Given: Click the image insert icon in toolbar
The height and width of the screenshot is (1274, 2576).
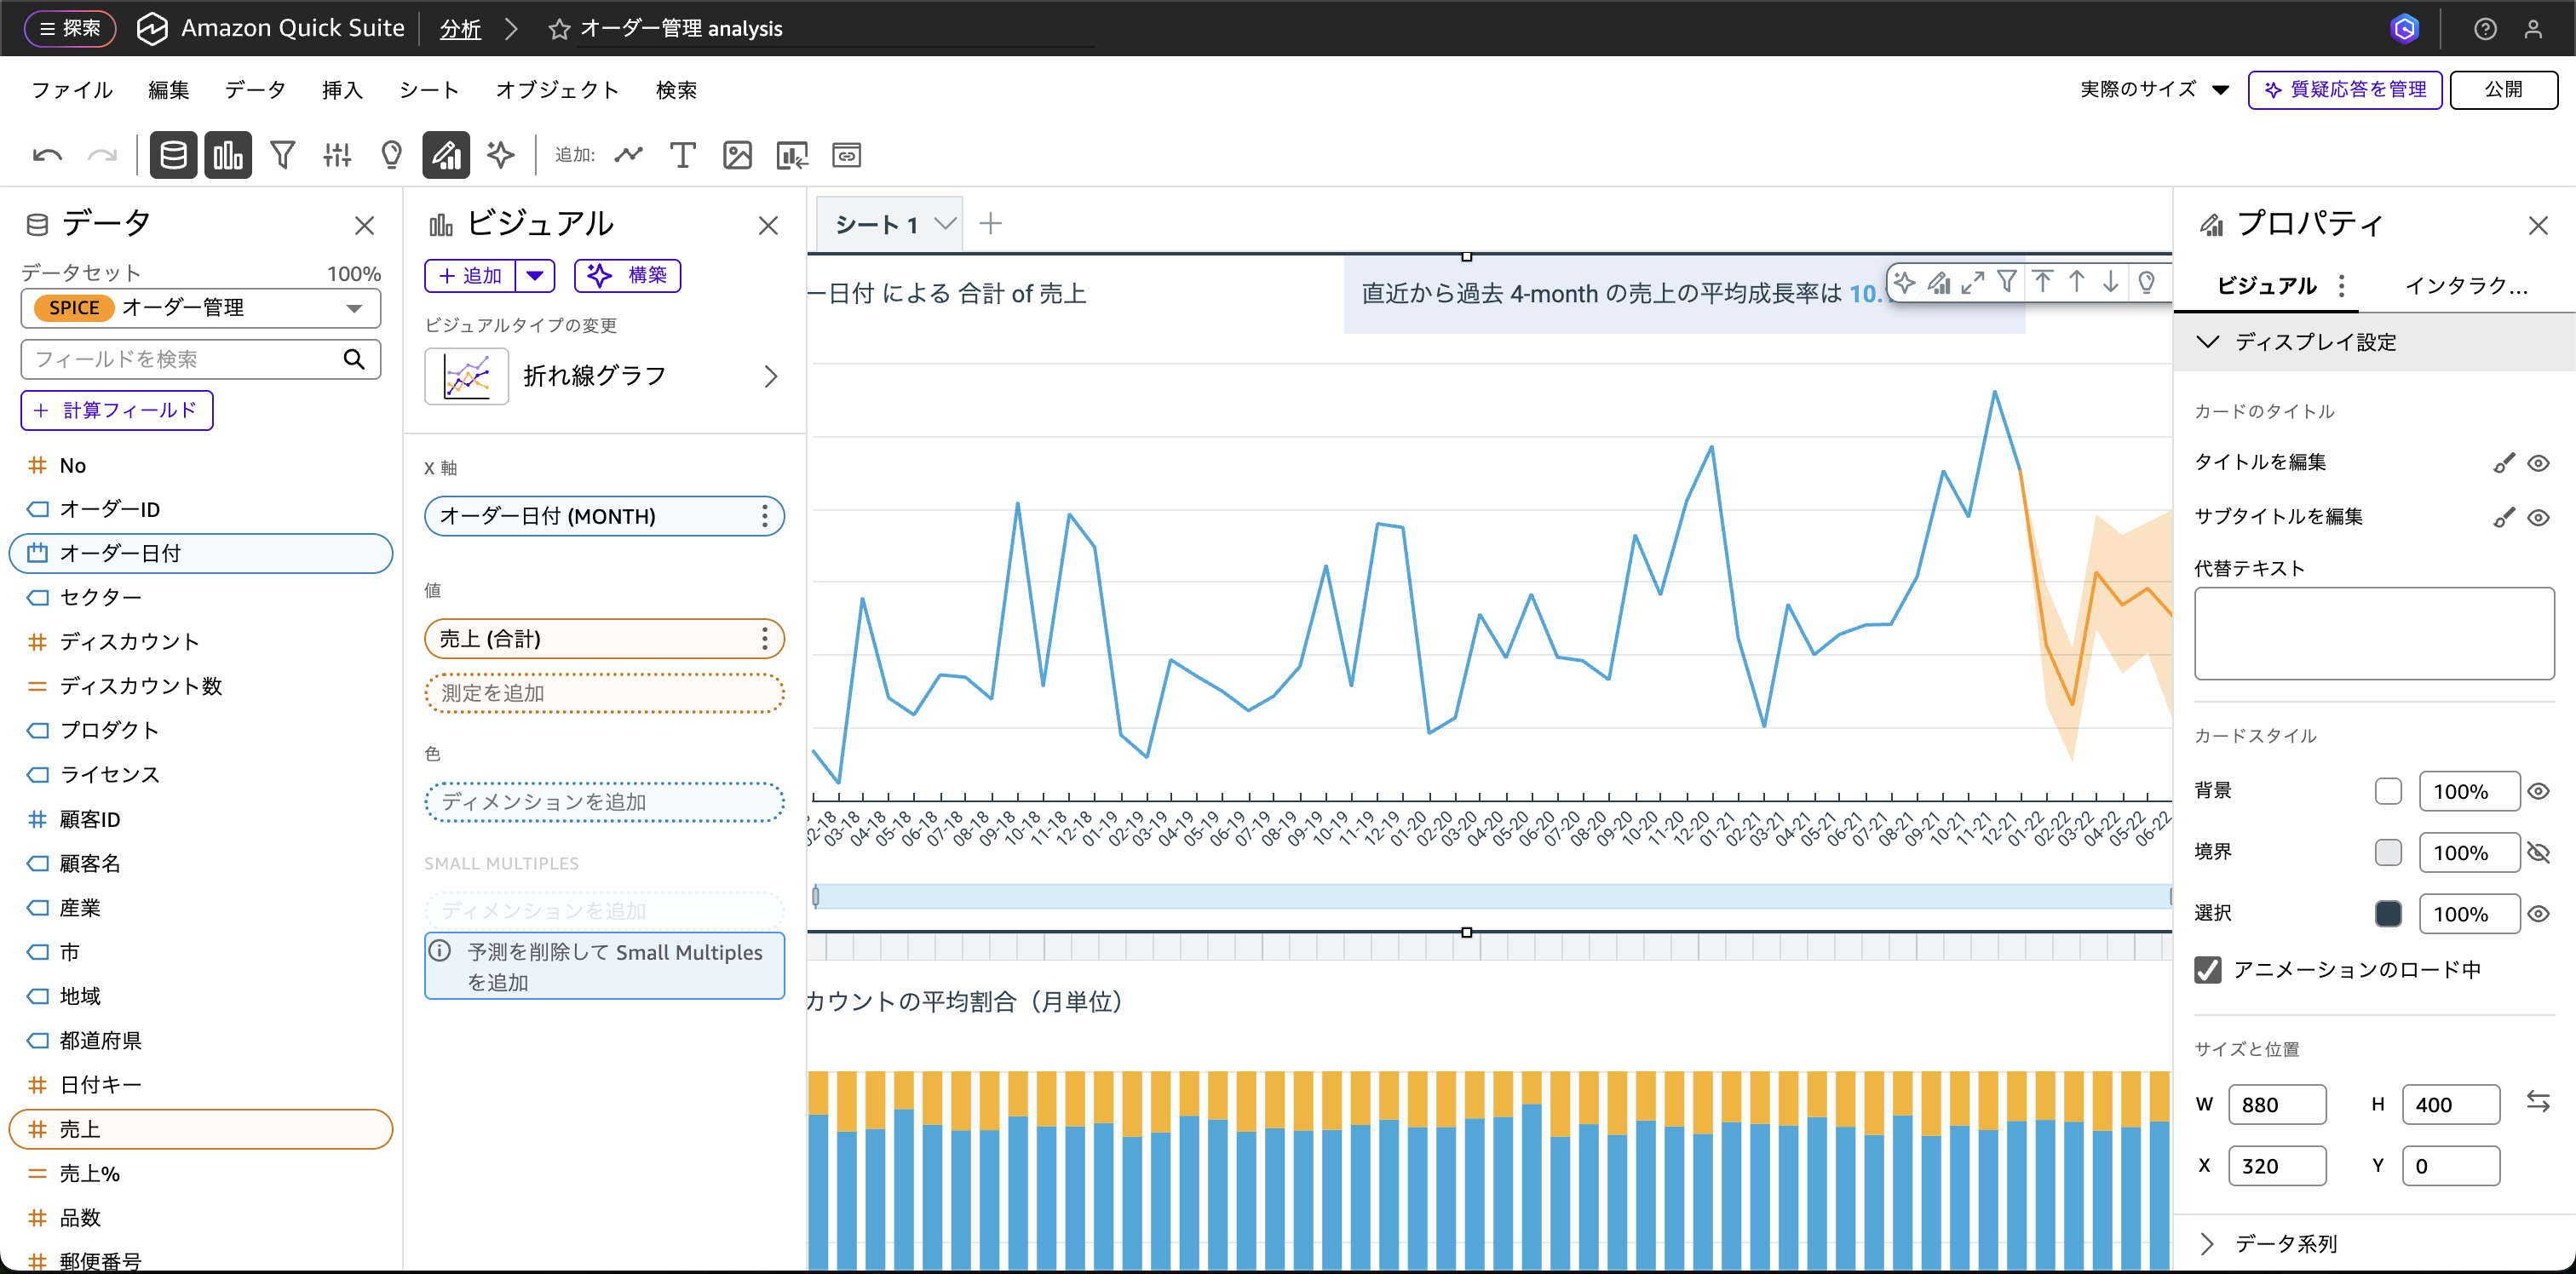Looking at the screenshot, I should (x=738, y=155).
